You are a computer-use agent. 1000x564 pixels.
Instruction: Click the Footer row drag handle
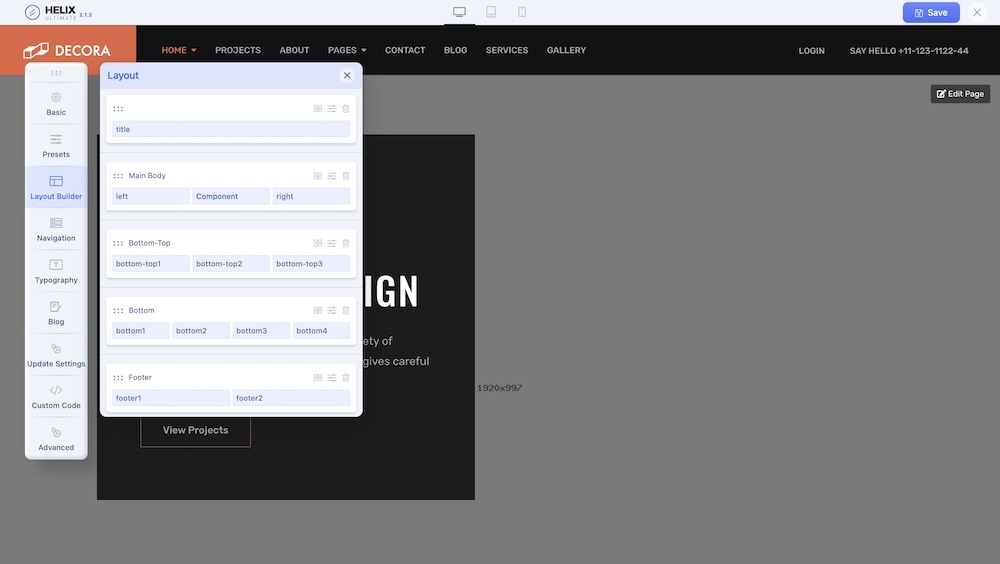118,378
